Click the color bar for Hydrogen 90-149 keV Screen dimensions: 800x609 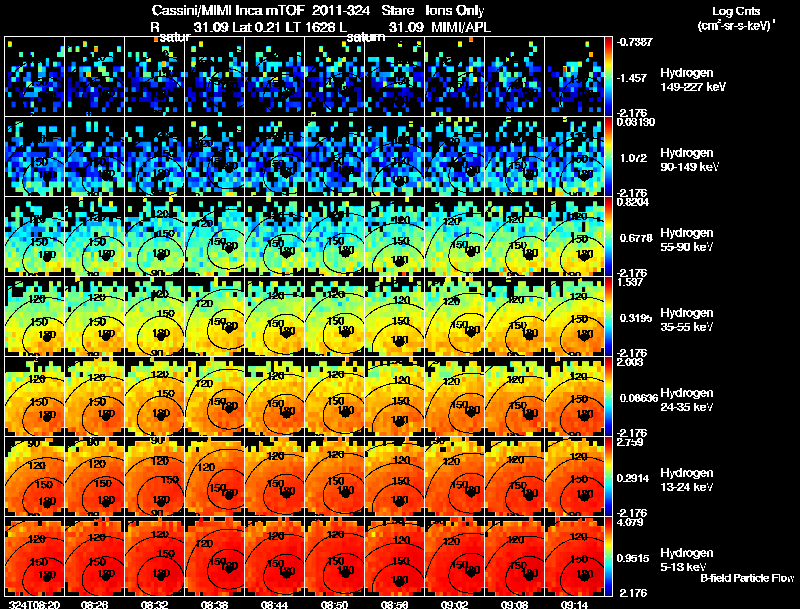[x=609, y=157]
